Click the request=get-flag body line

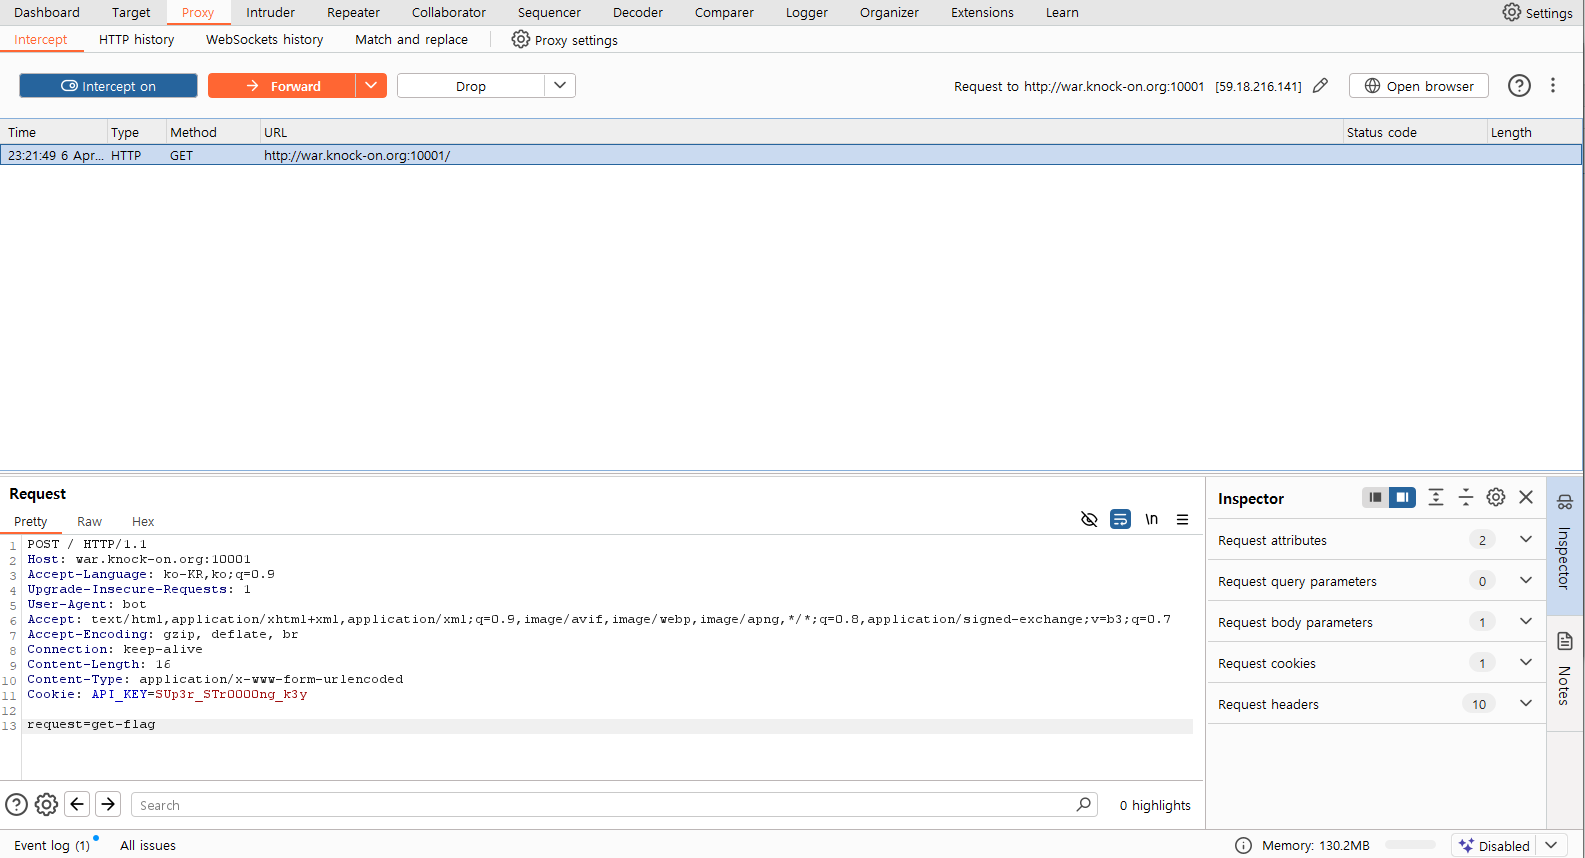91,724
